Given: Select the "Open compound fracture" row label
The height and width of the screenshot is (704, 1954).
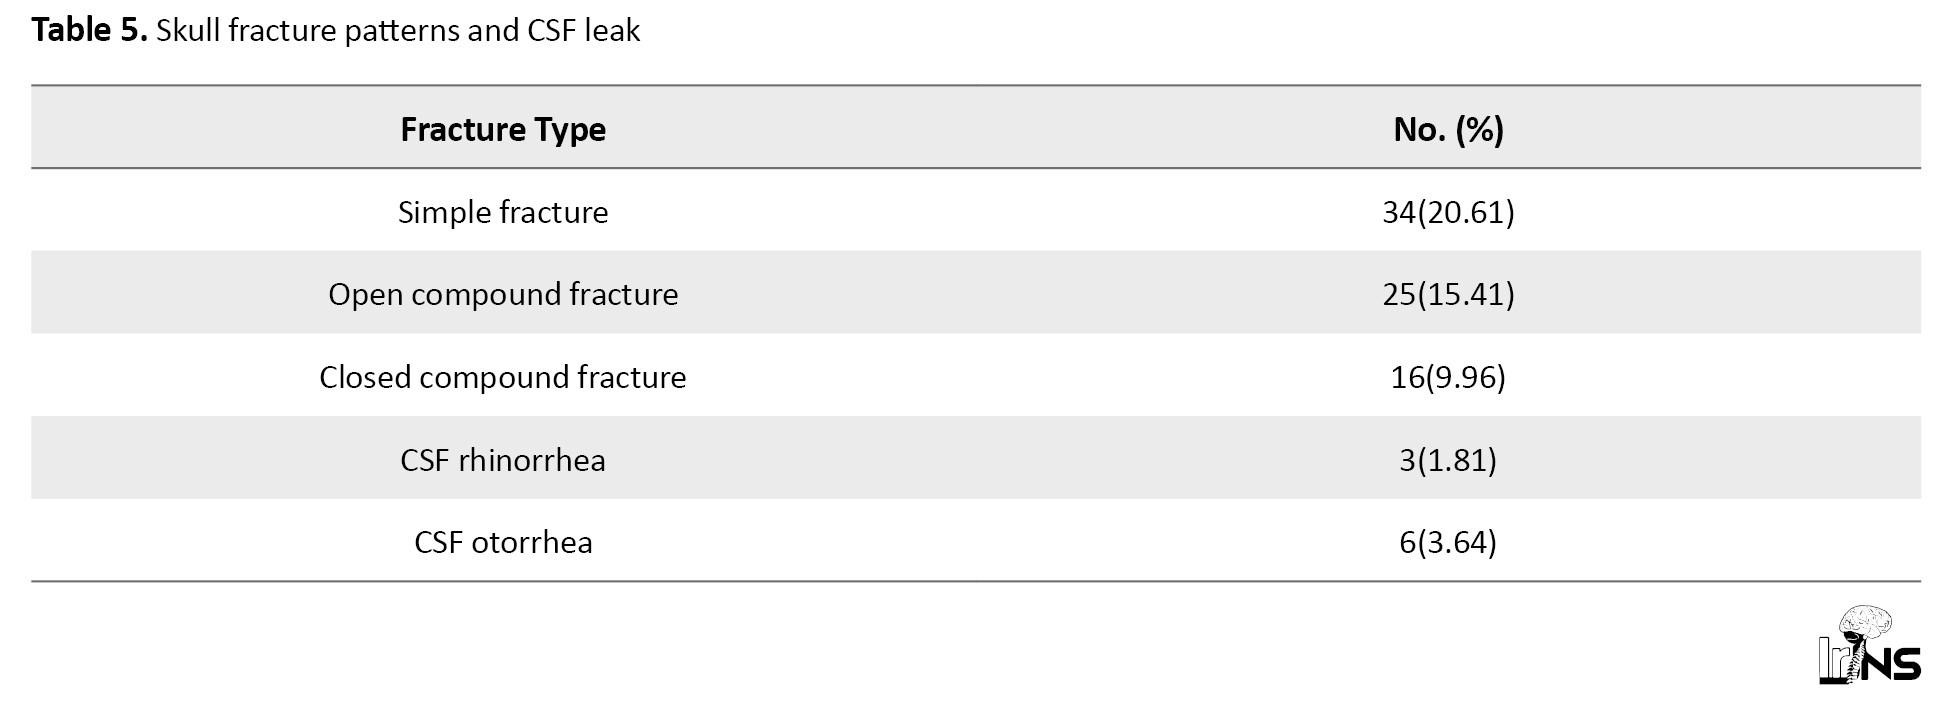Looking at the screenshot, I should [x=503, y=294].
